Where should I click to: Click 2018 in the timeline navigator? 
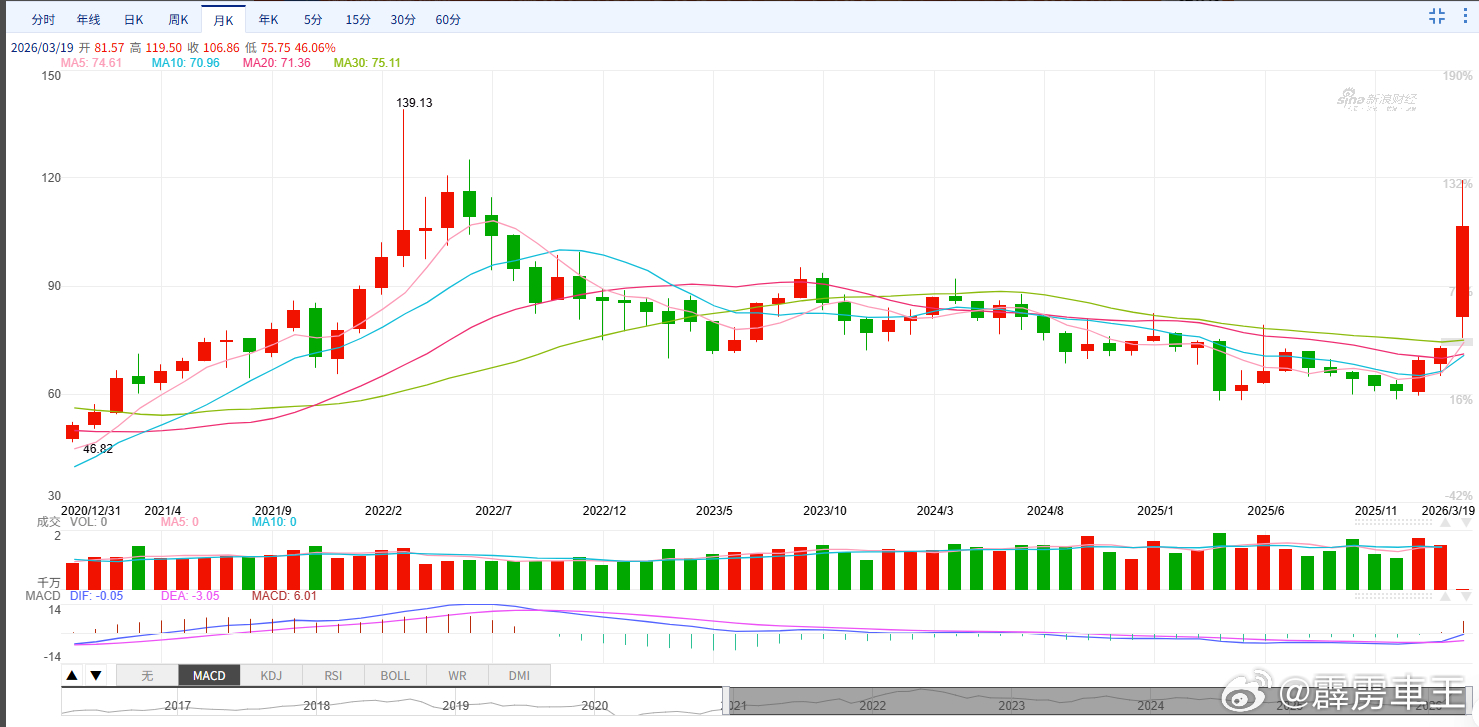pyautogui.click(x=317, y=705)
